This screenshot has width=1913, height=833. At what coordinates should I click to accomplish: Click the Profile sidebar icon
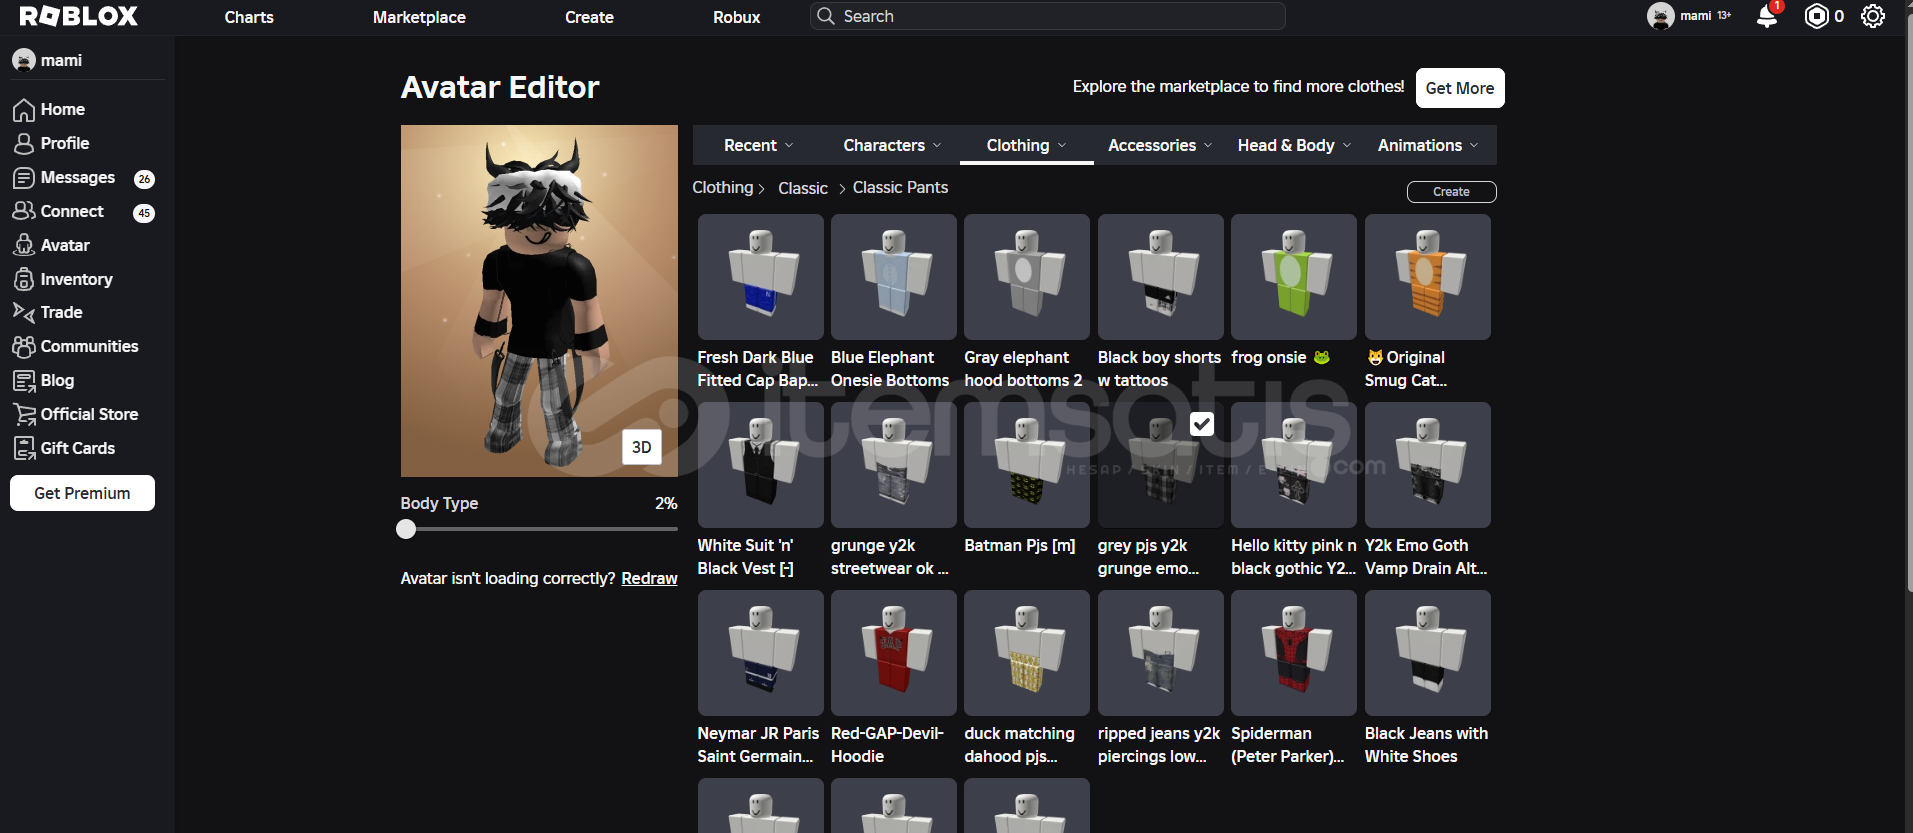[x=24, y=144]
